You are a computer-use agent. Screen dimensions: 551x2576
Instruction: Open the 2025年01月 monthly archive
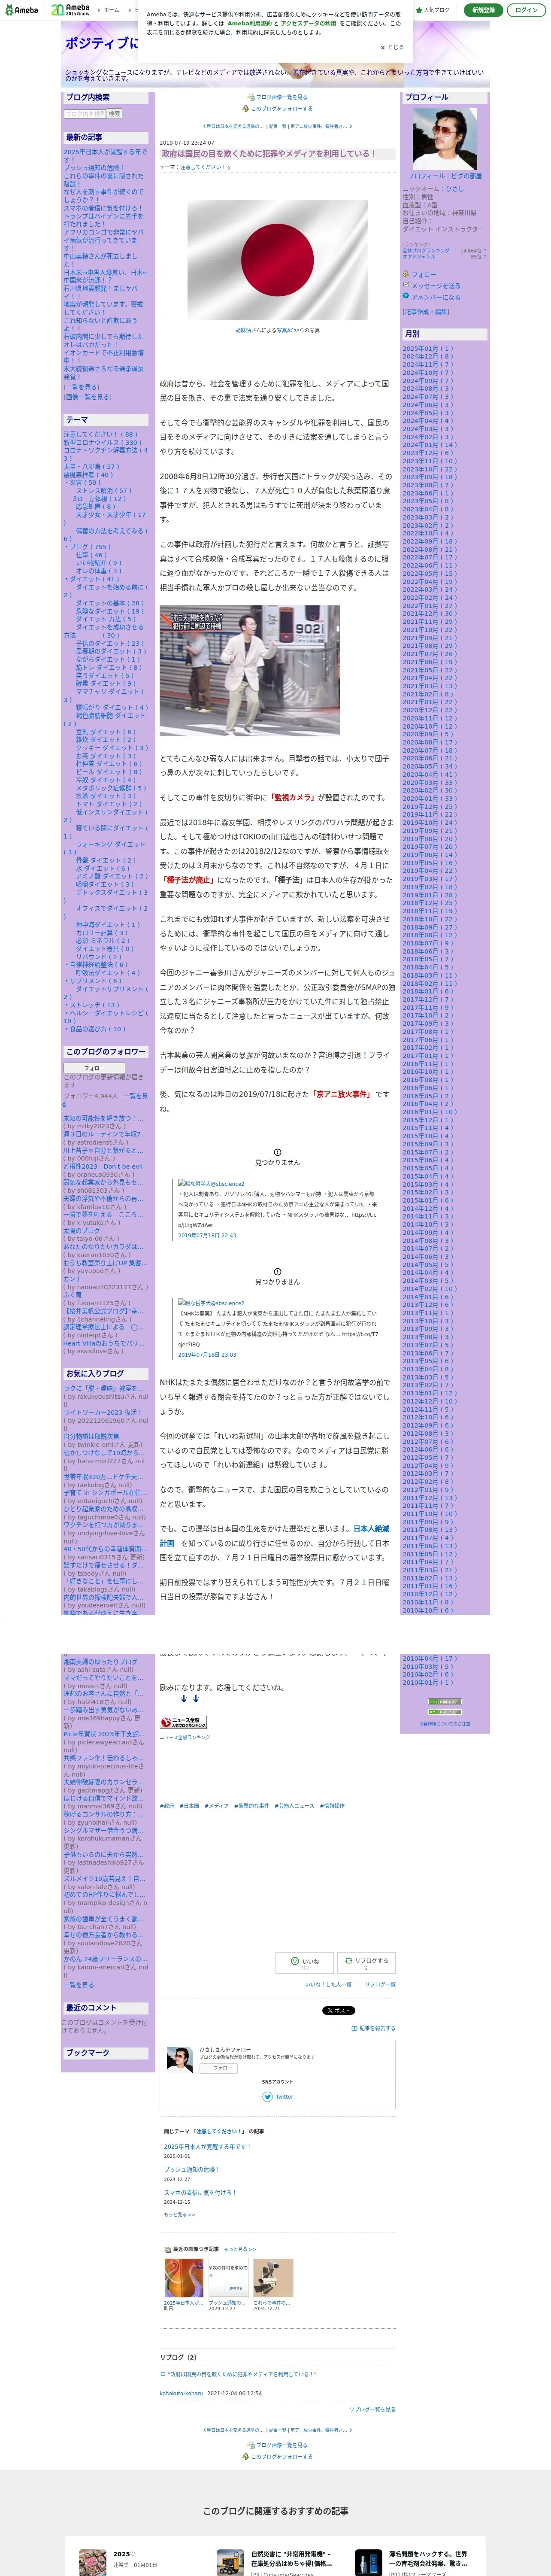point(427,349)
